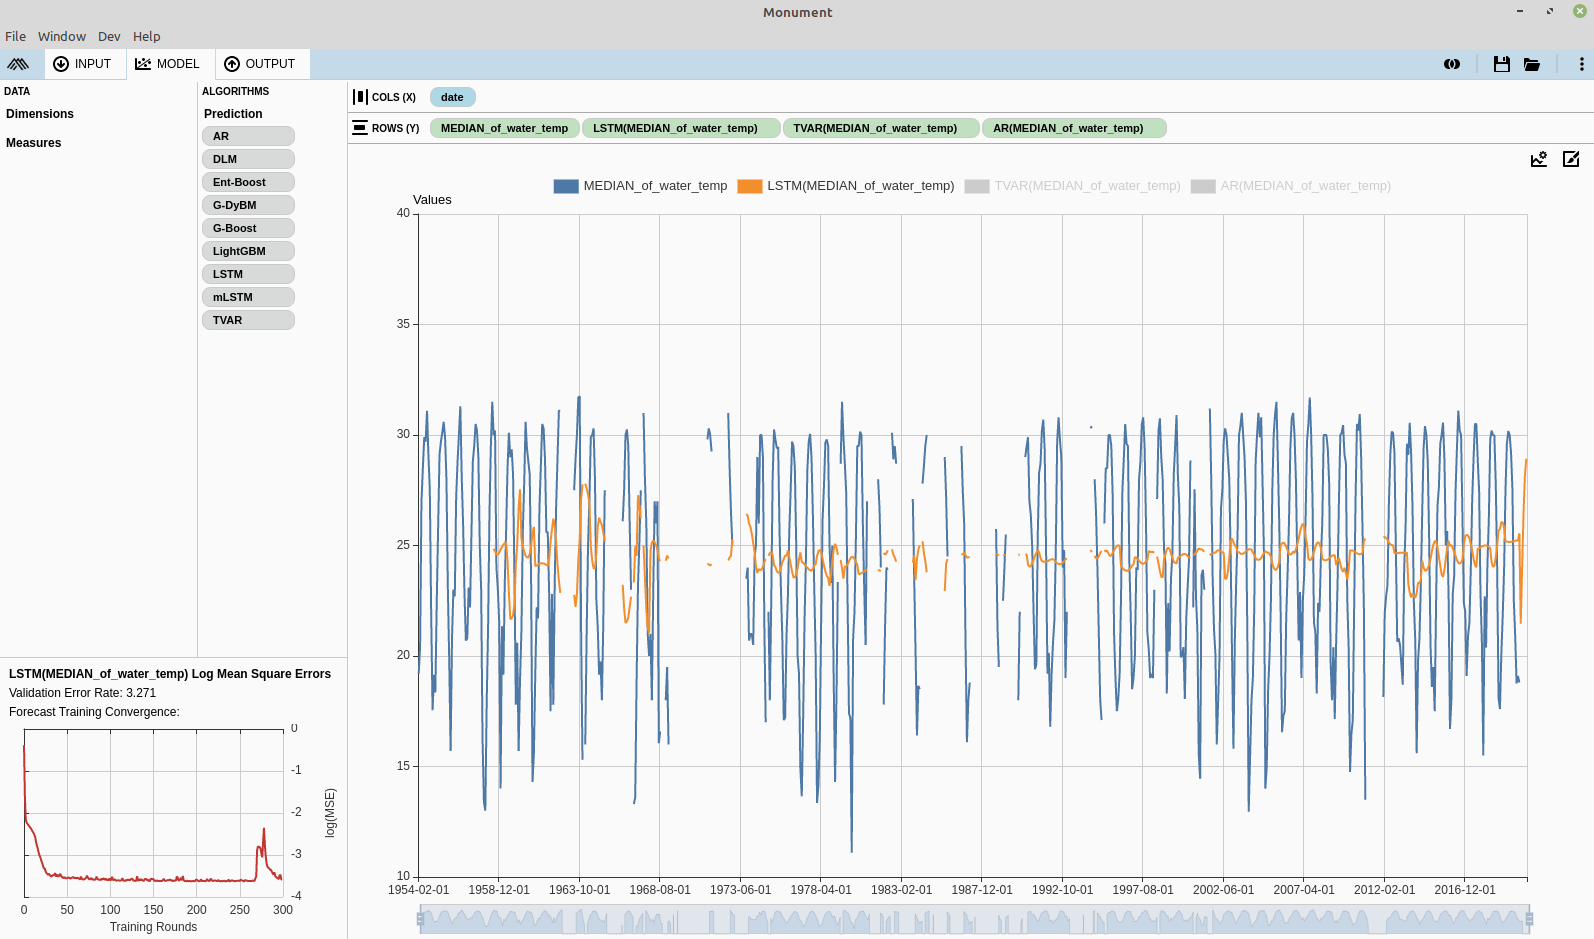
Task: Click the chart range overview bar
Action: [x=974, y=919]
